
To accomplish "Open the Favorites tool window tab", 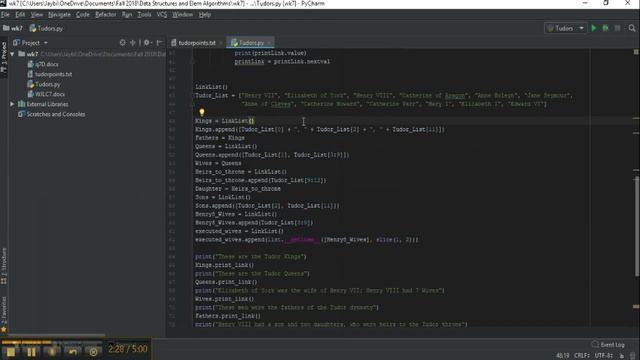I will pos(4,314).
